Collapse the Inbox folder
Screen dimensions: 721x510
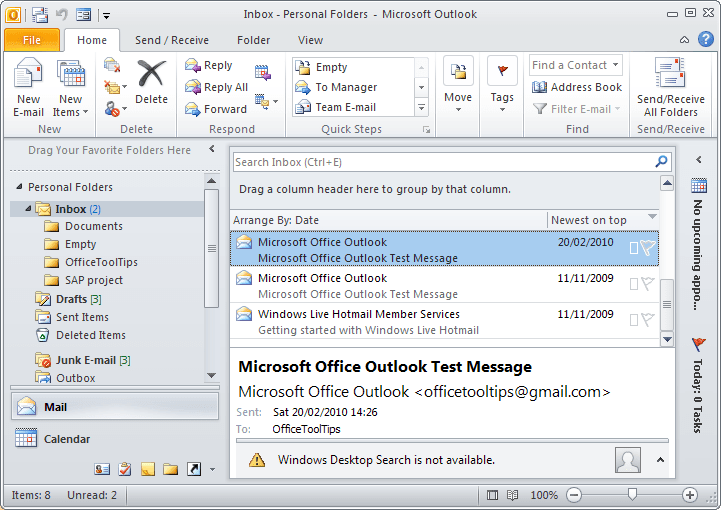click(28, 209)
